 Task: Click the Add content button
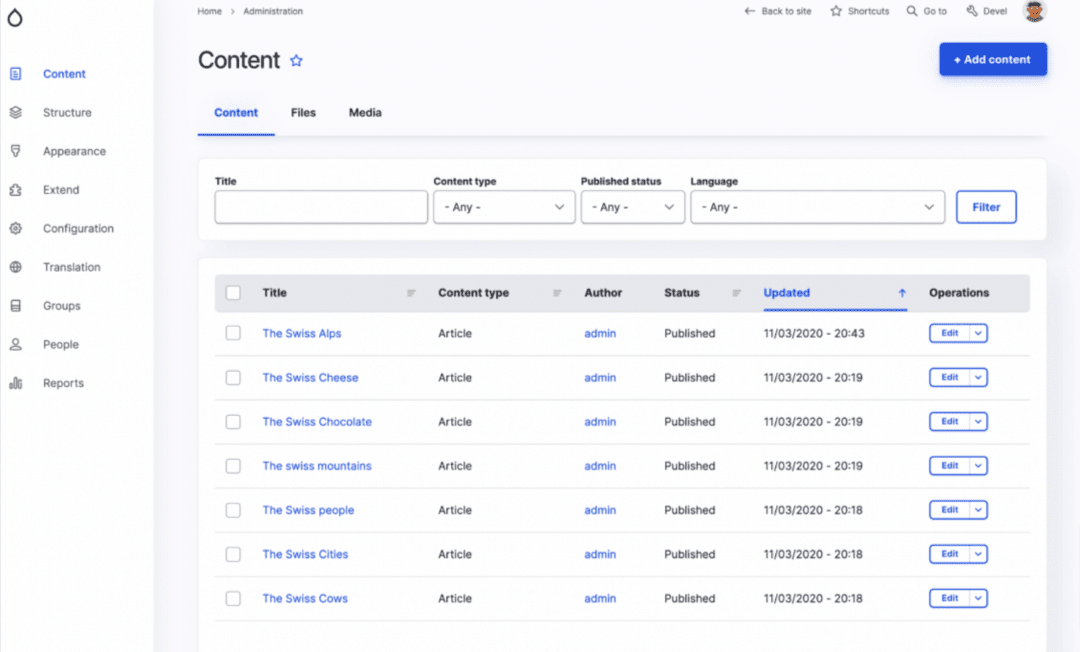tap(992, 59)
